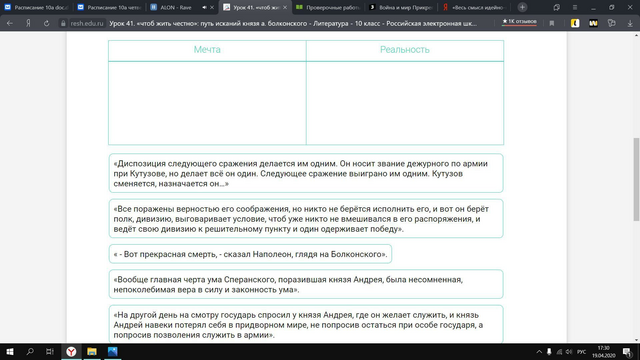Screen dimensions: 640x360
Task: Select the «На другой день на смотру» card
Action: tap(306, 324)
